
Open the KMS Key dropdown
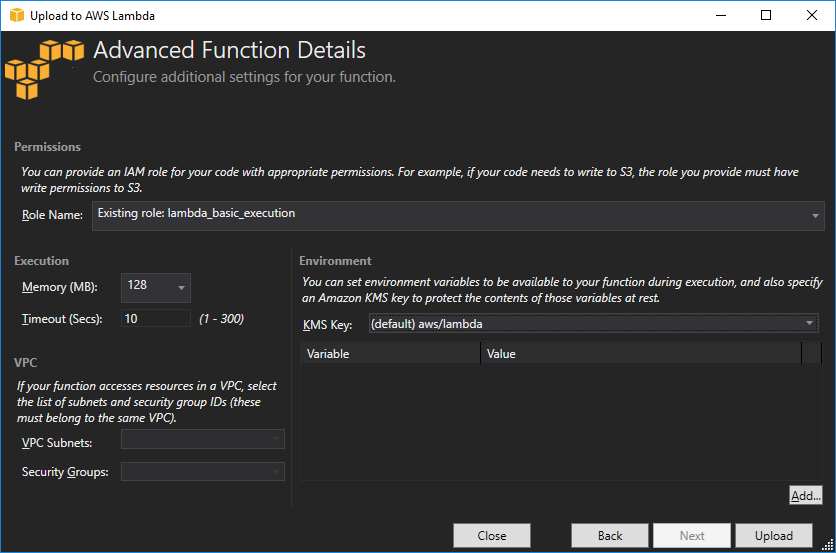tap(592, 324)
